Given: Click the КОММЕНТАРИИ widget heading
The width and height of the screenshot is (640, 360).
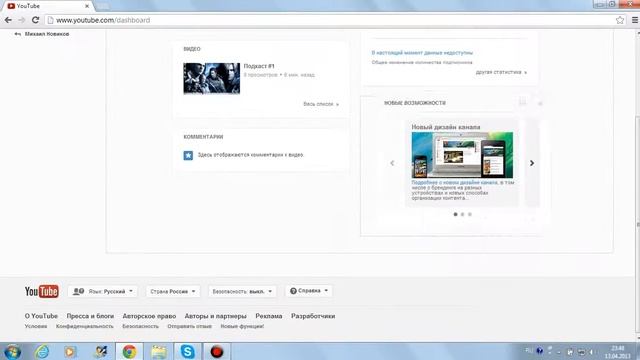Looking at the screenshot, I should coord(203,137).
